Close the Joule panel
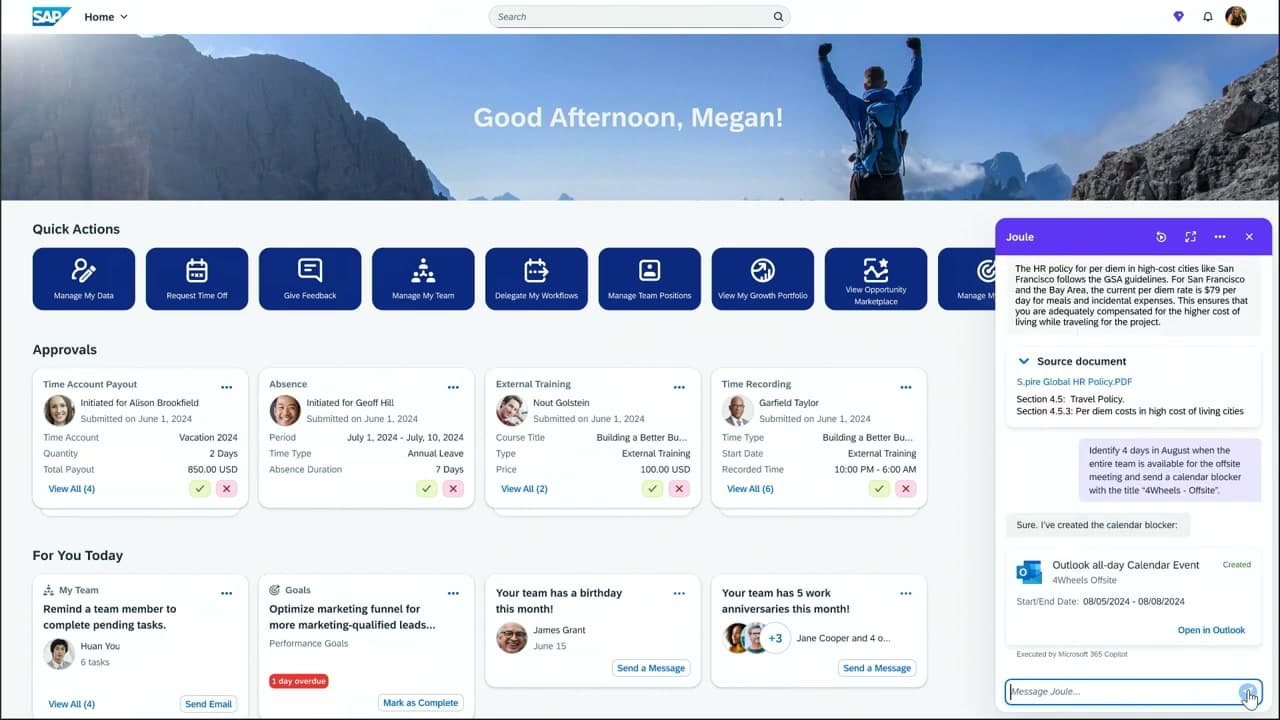1280x720 pixels. point(1249,237)
